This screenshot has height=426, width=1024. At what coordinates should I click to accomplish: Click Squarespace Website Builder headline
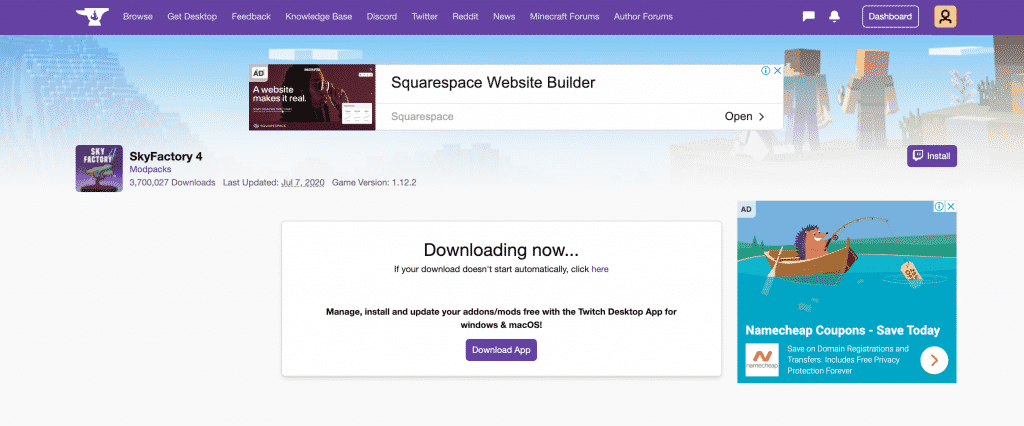[493, 83]
